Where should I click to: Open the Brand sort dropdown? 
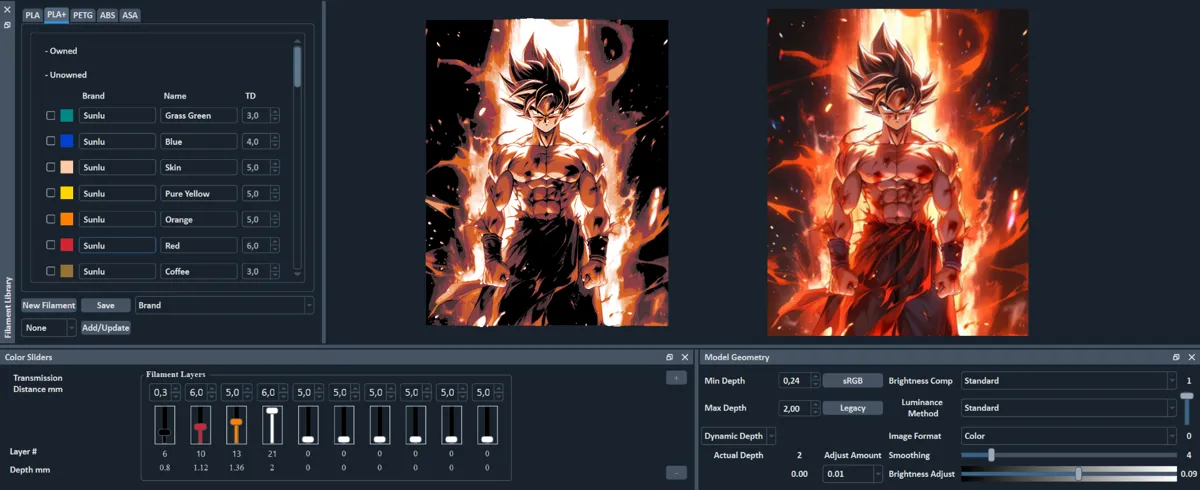[x=225, y=305]
